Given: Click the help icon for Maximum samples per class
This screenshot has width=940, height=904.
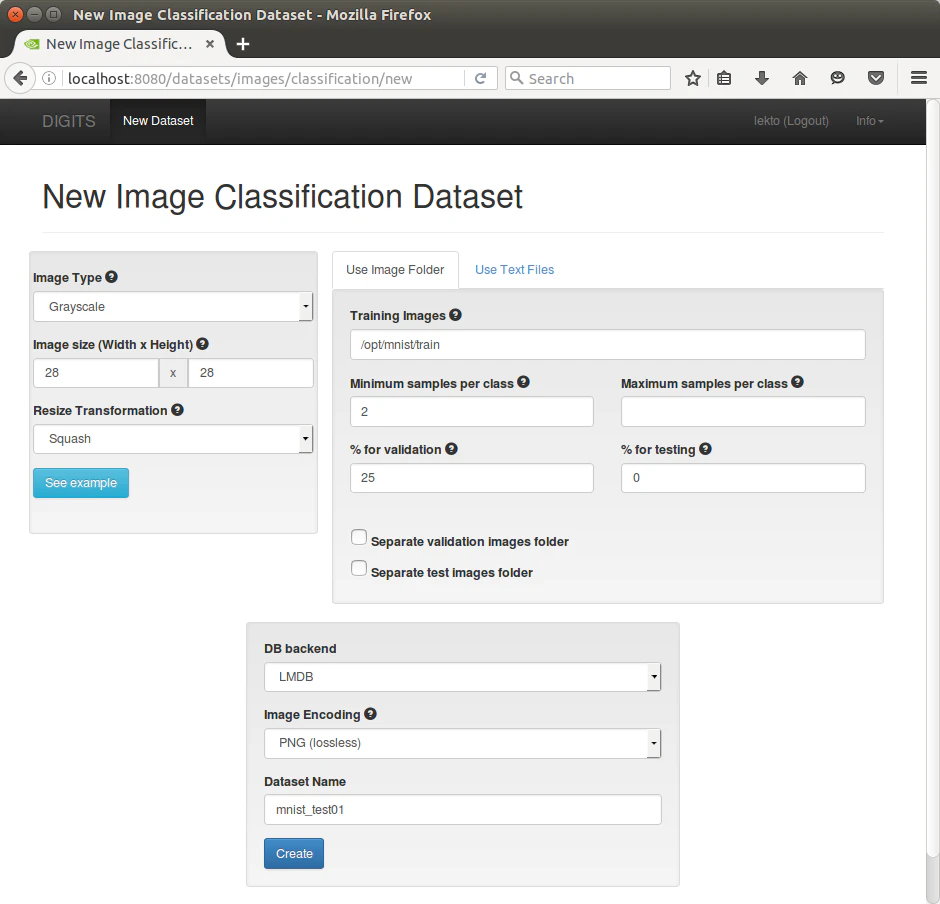Looking at the screenshot, I should pos(797,382).
